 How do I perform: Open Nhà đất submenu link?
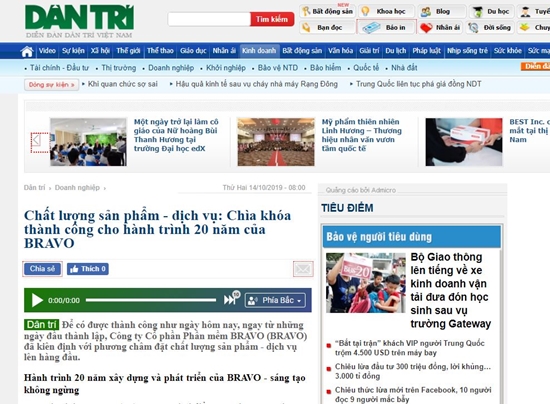404,68
